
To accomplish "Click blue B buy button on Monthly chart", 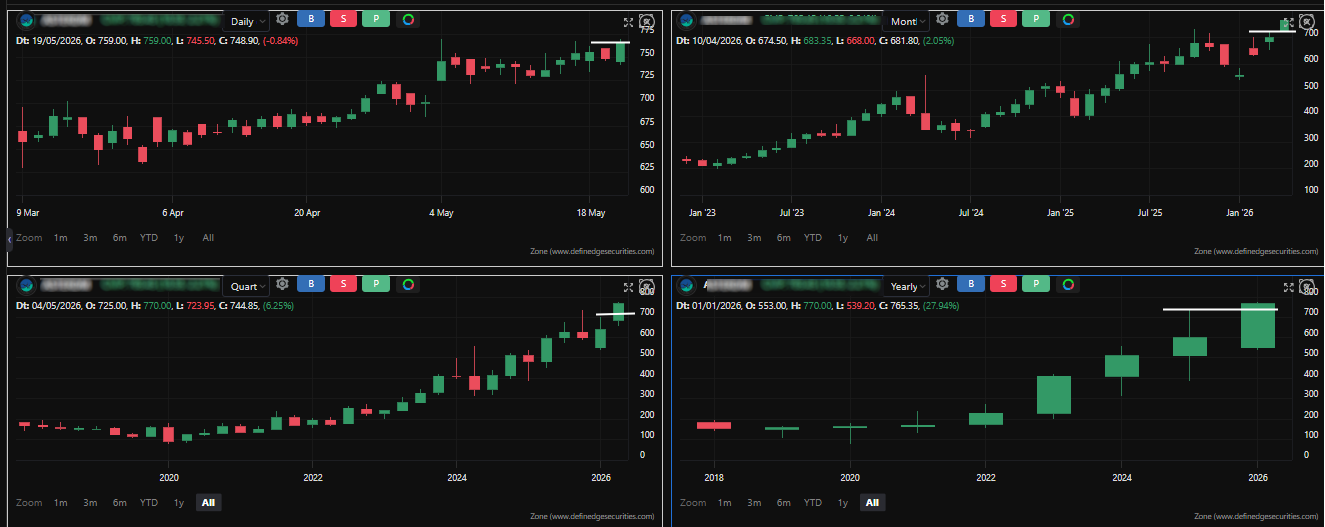I will pos(971,20).
